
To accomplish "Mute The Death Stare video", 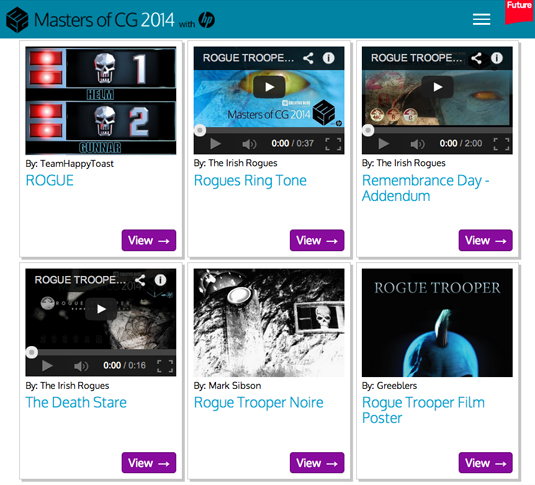I will (x=81, y=366).
